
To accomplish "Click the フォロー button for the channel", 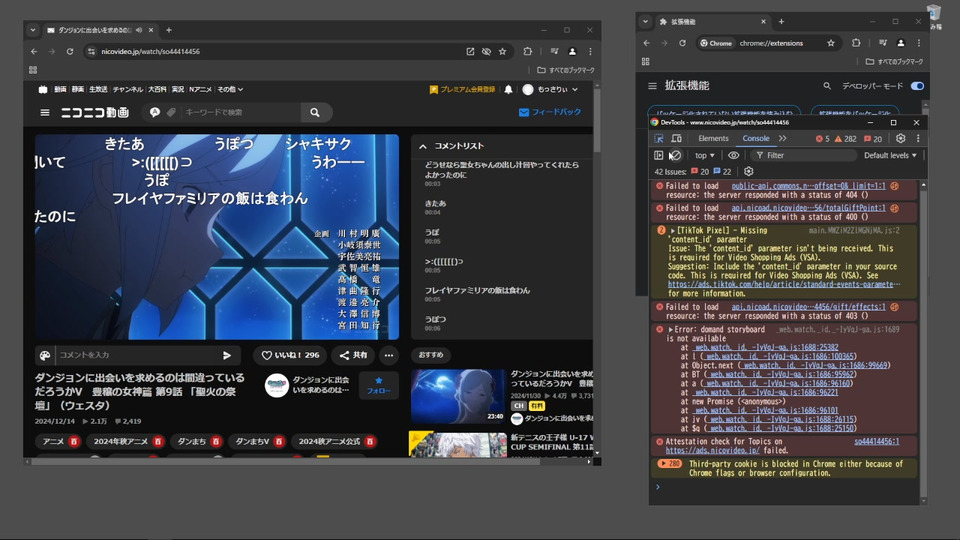I will click(378, 385).
